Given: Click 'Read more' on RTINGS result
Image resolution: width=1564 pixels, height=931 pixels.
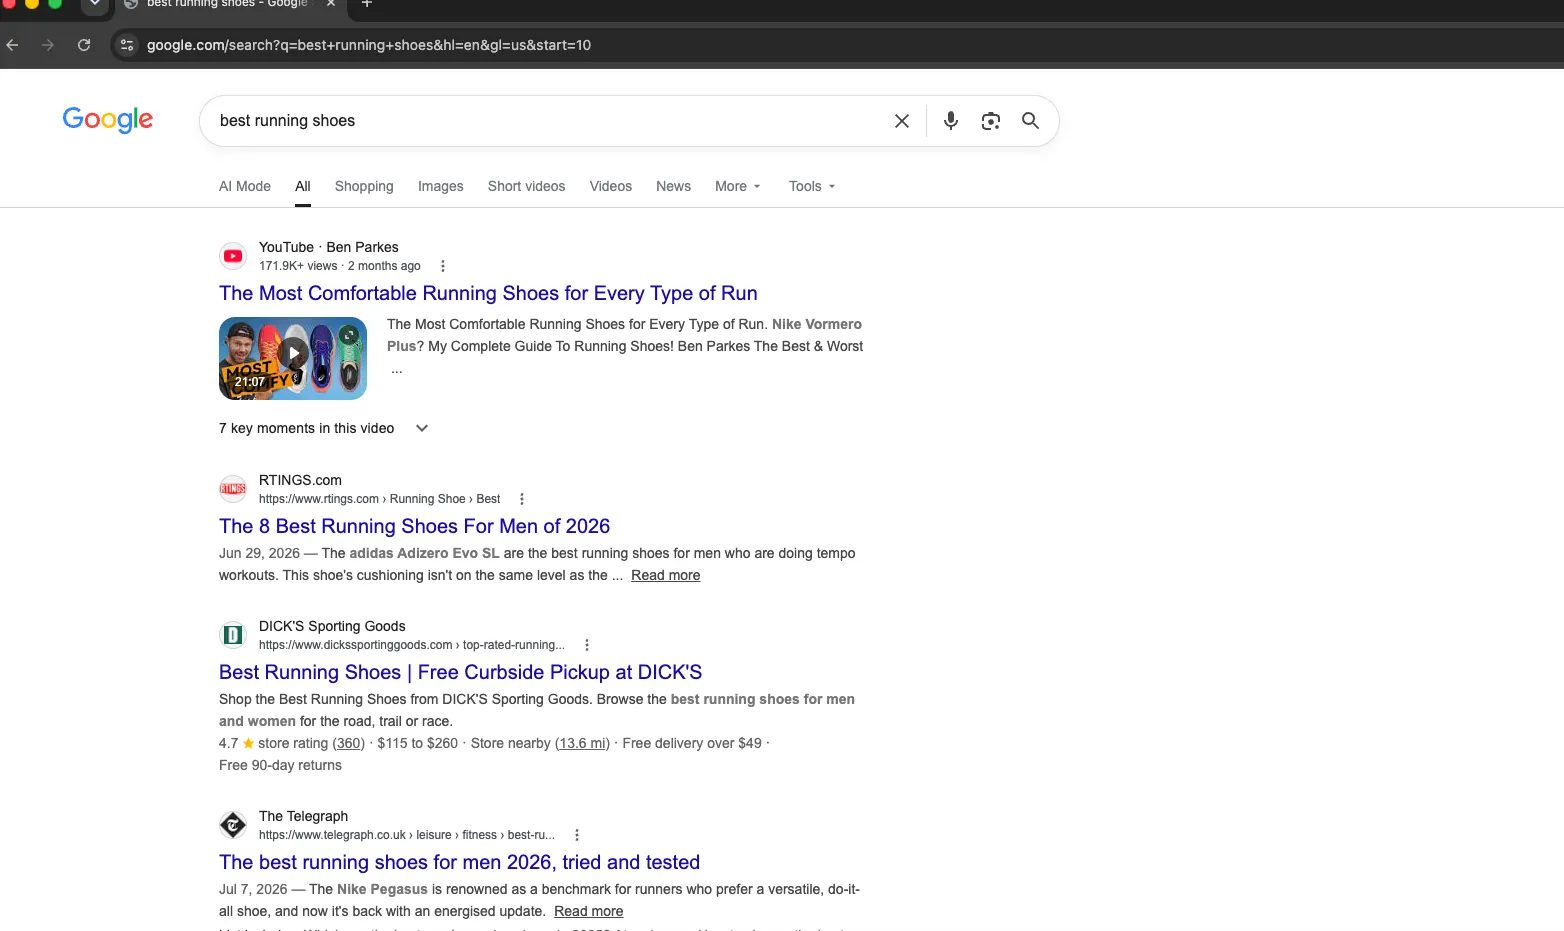Looking at the screenshot, I should 666,575.
